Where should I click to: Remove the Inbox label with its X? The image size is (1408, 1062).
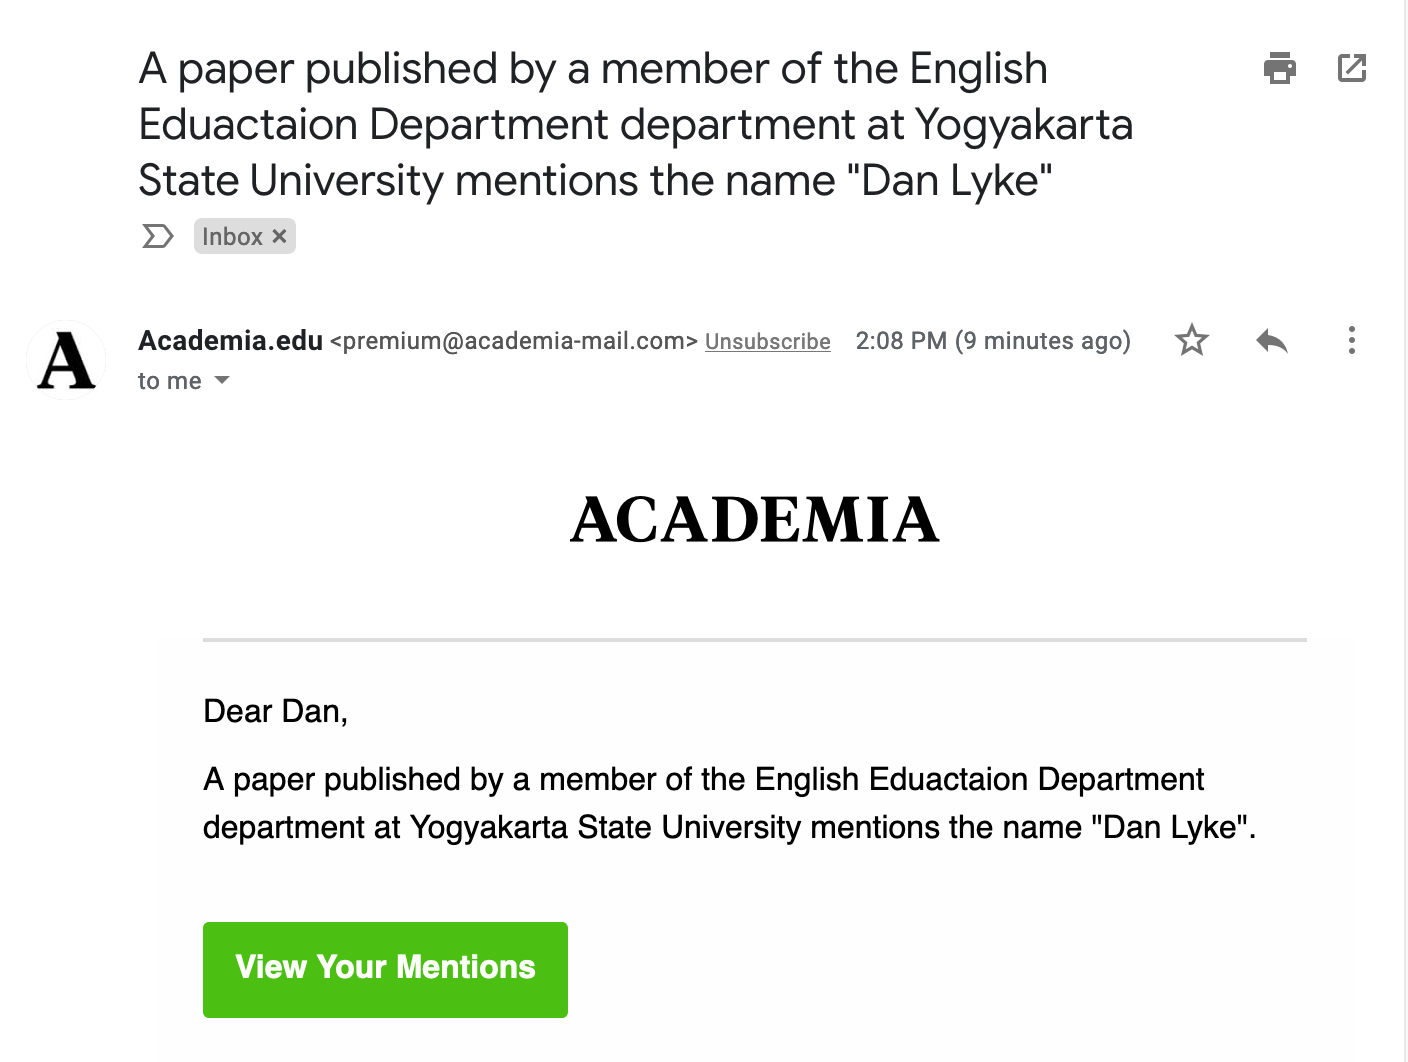(x=280, y=237)
